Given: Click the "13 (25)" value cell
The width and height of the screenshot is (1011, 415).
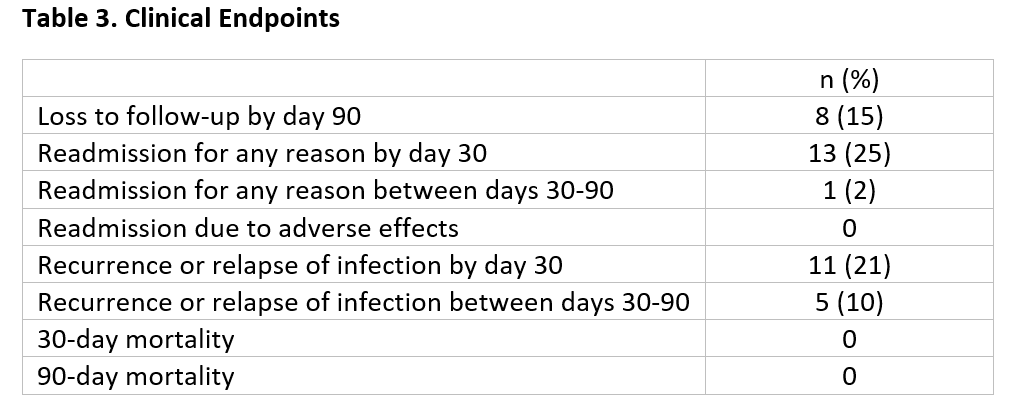Looking at the screenshot, I should coord(849,154).
